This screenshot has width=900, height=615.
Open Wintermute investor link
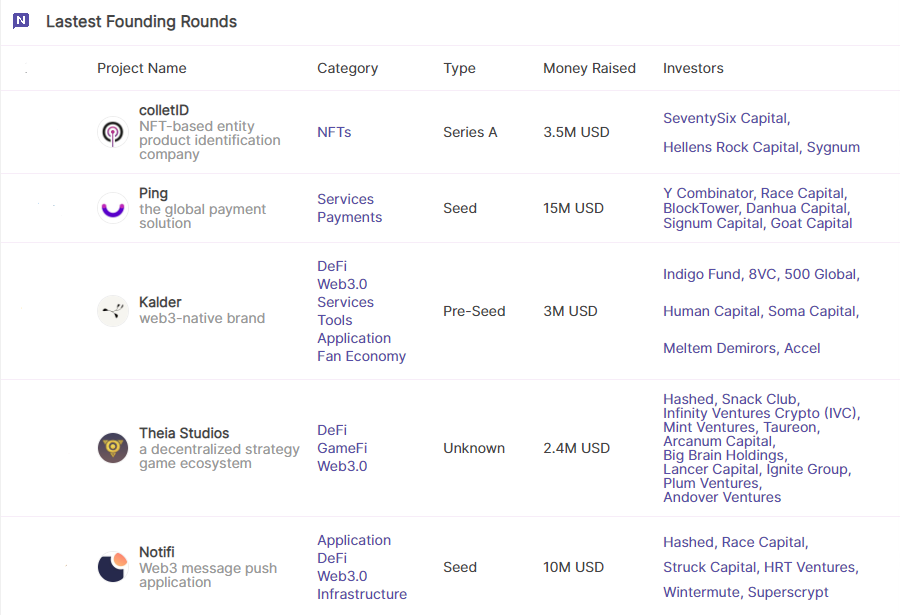(702, 592)
